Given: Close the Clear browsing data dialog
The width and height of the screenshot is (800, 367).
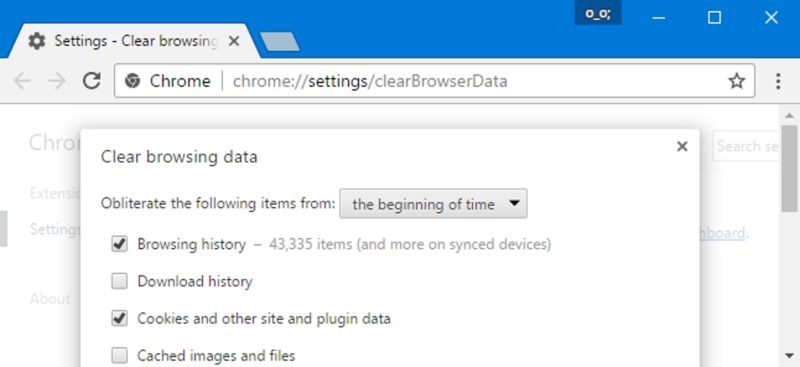Looking at the screenshot, I should click(682, 146).
